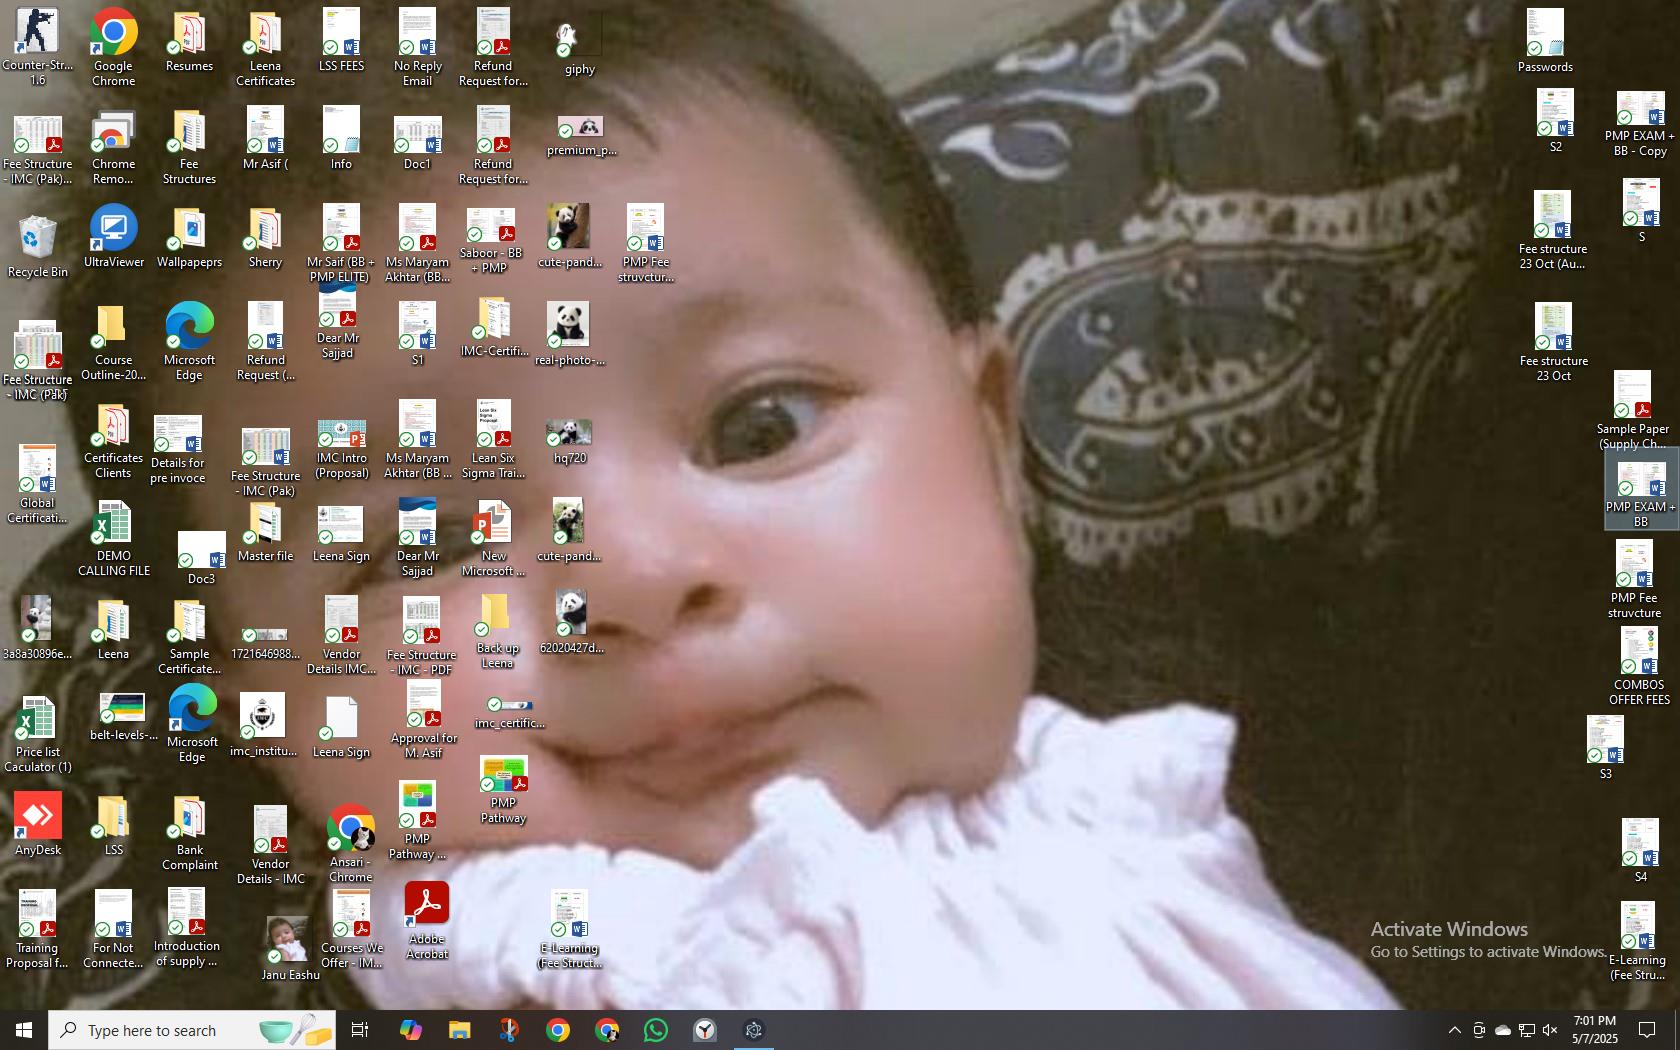This screenshot has width=1680, height=1050.
Task: Open WhatsApp from the taskbar
Action: pos(656,1030)
